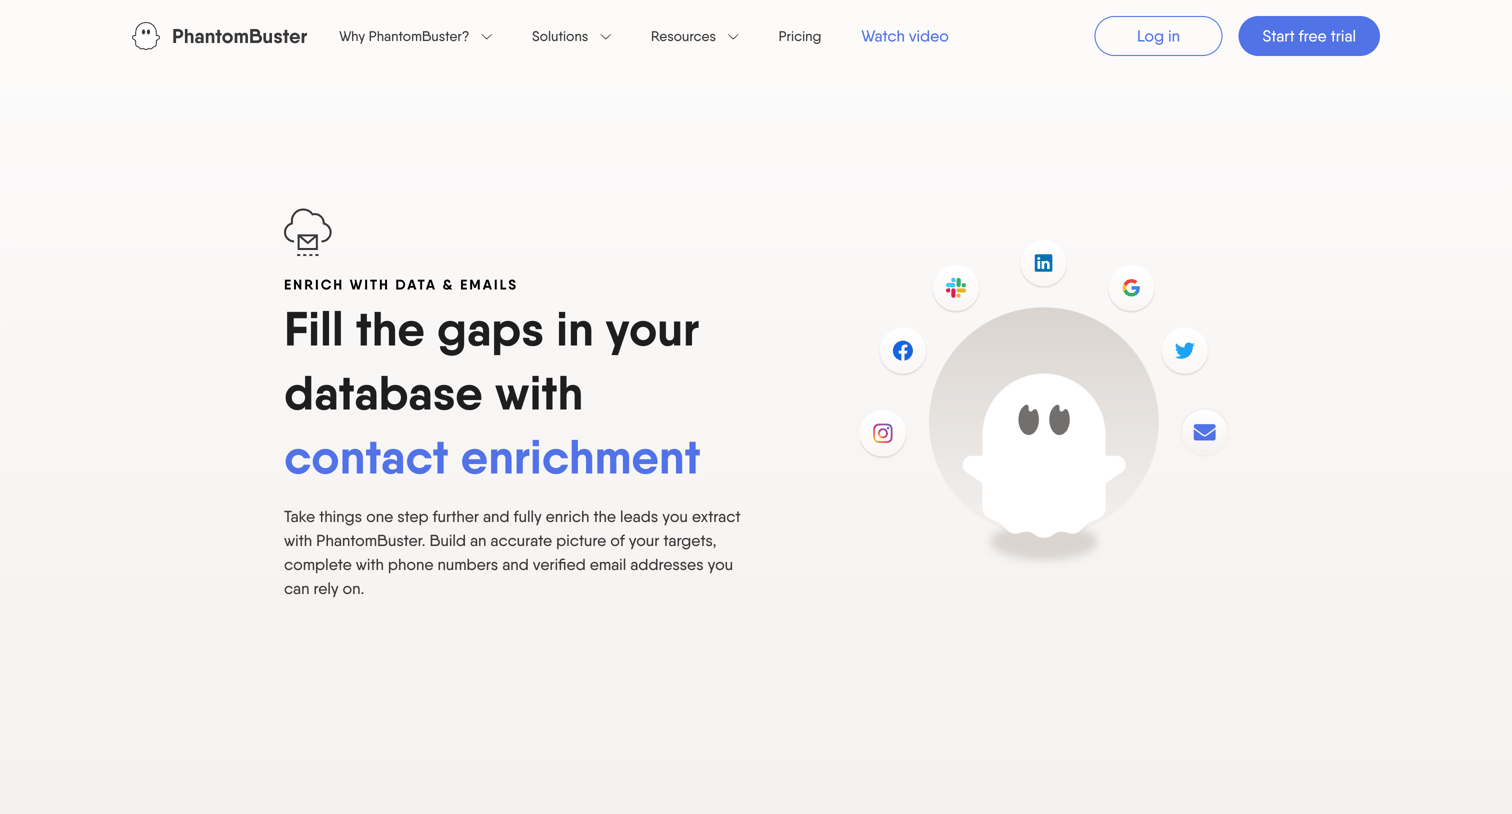The height and width of the screenshot is (814, 1512).
Task: Click the Solutions dropdown chevron
Action: [606, 37]
